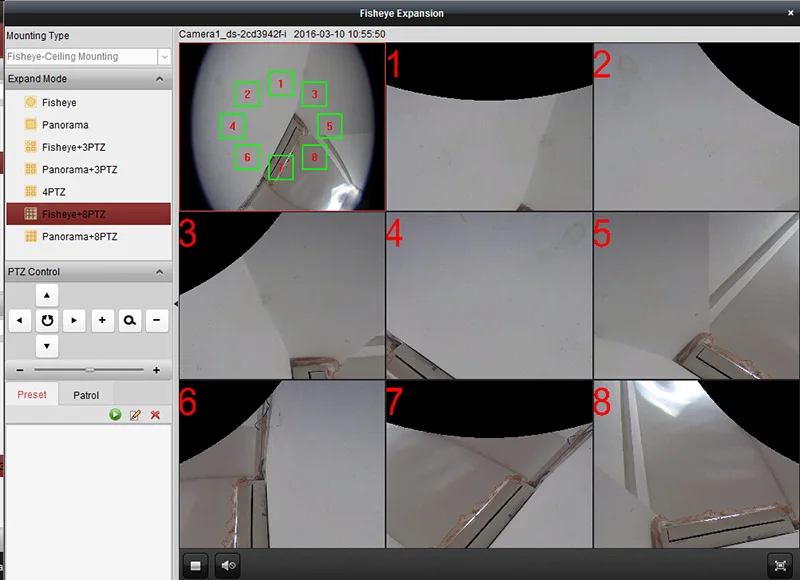Click the PTZ magnifier zoom icon
The height and width of the screenshot is (580, 800).
(x=130, y=320)
